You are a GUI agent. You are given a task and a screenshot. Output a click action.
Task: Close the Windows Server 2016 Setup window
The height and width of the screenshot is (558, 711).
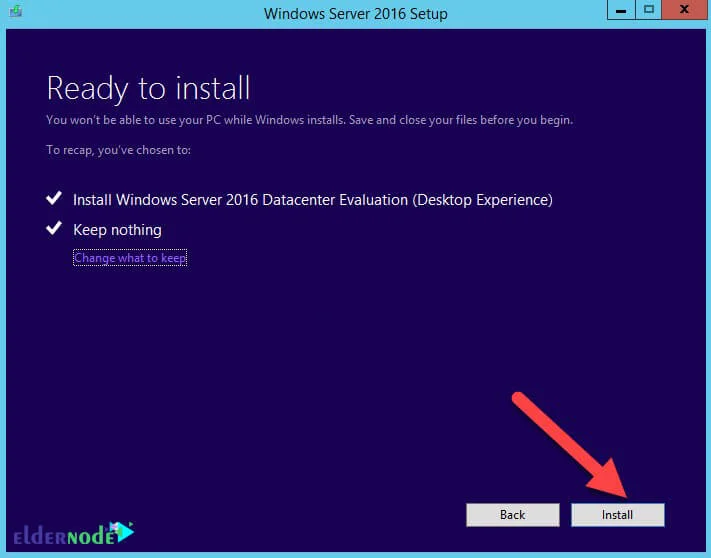tap(685, 11)
